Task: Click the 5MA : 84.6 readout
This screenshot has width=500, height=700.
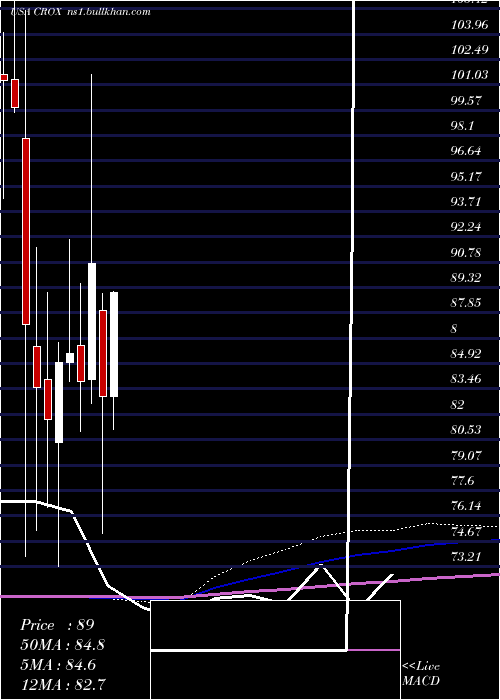Action: (x=60, y=665)
